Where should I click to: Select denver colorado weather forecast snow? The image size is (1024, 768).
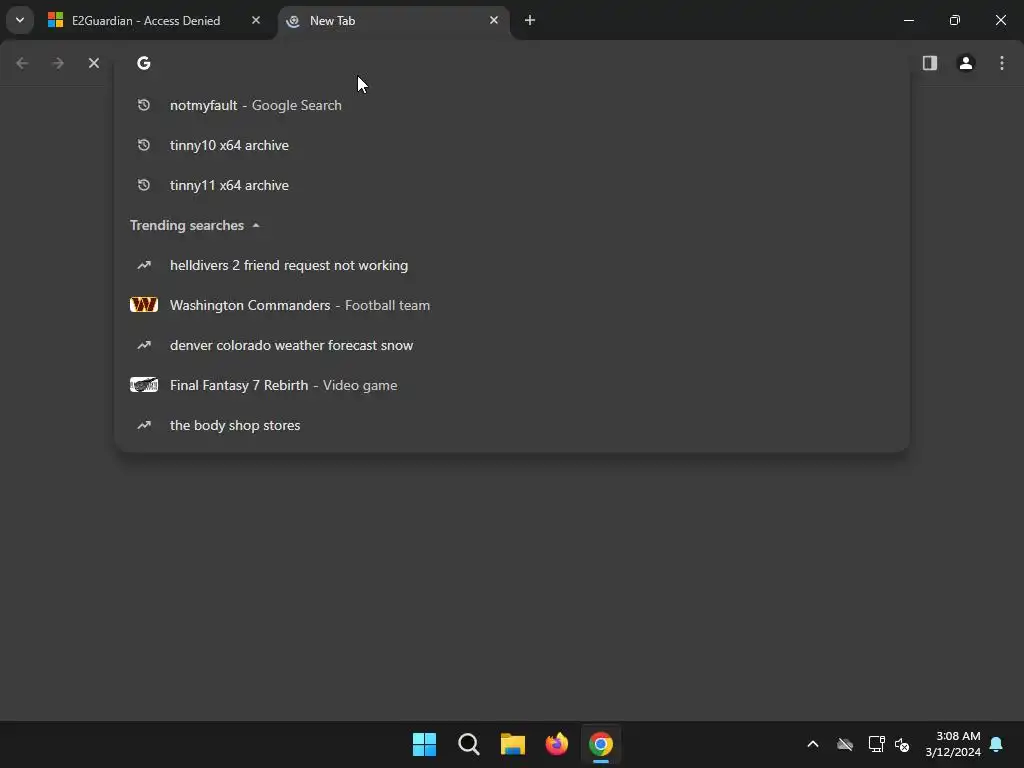pyautogui.click(x=512, y=345)
